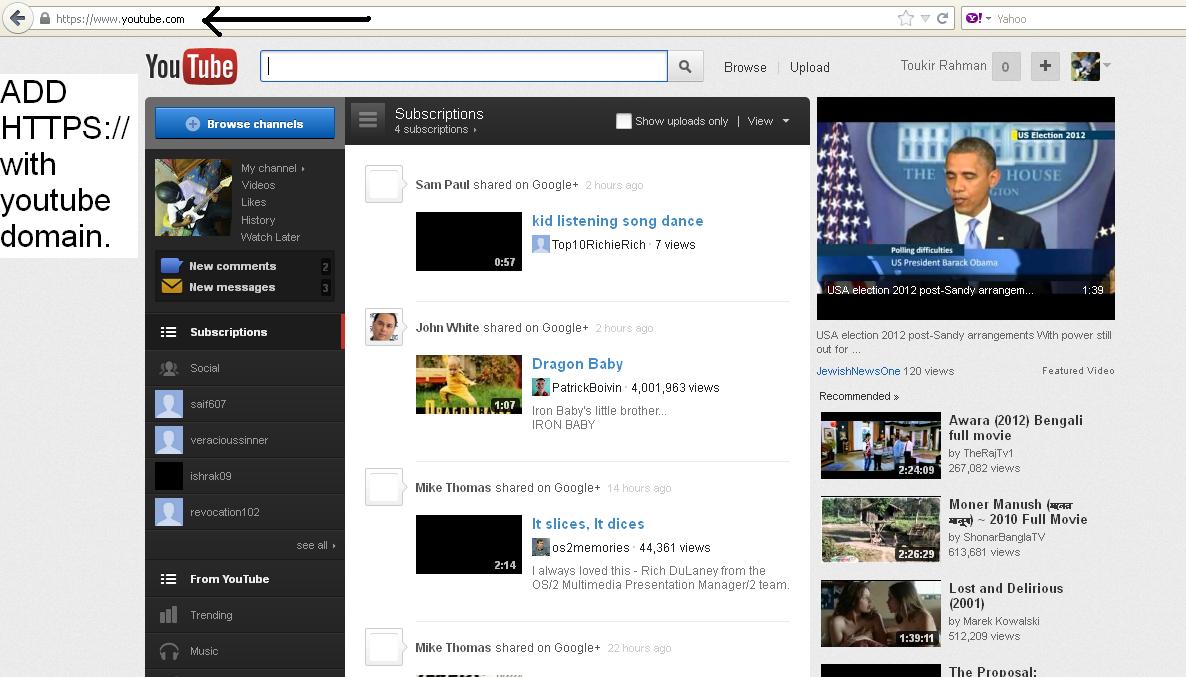Open the saif607 channel subscription
The image size is (1186, 677).
pos(244,404)
